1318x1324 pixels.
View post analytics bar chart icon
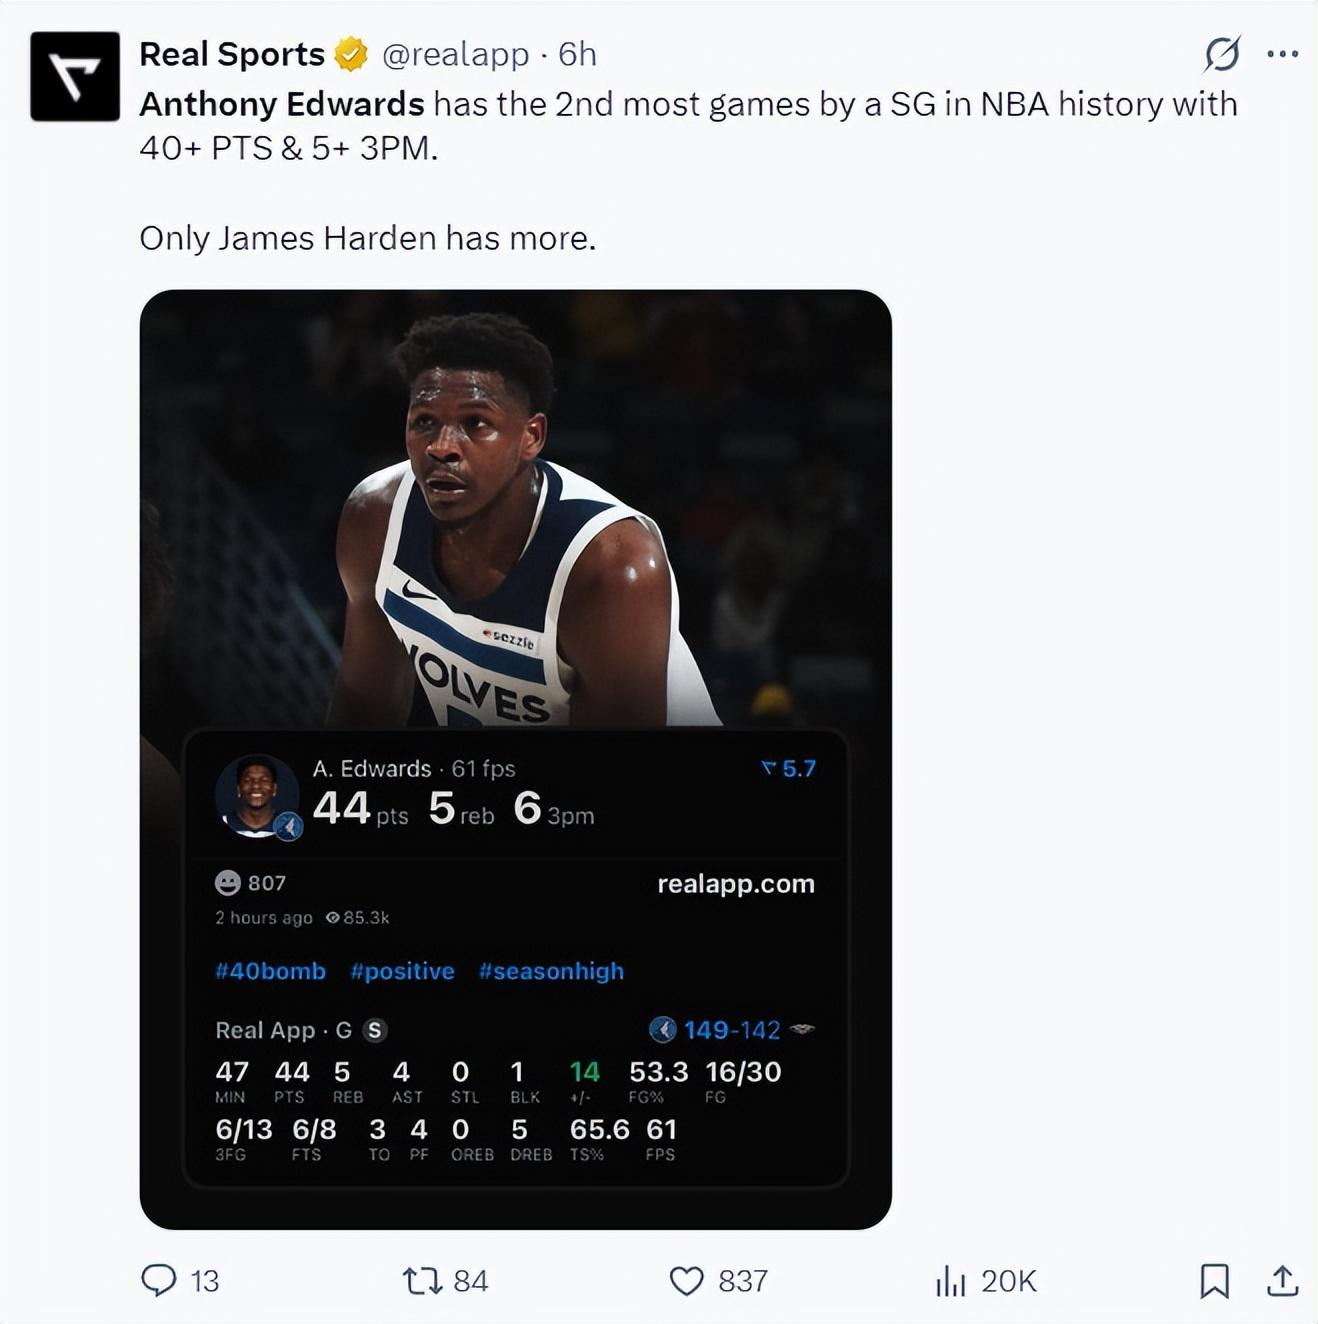point(950,1280)
